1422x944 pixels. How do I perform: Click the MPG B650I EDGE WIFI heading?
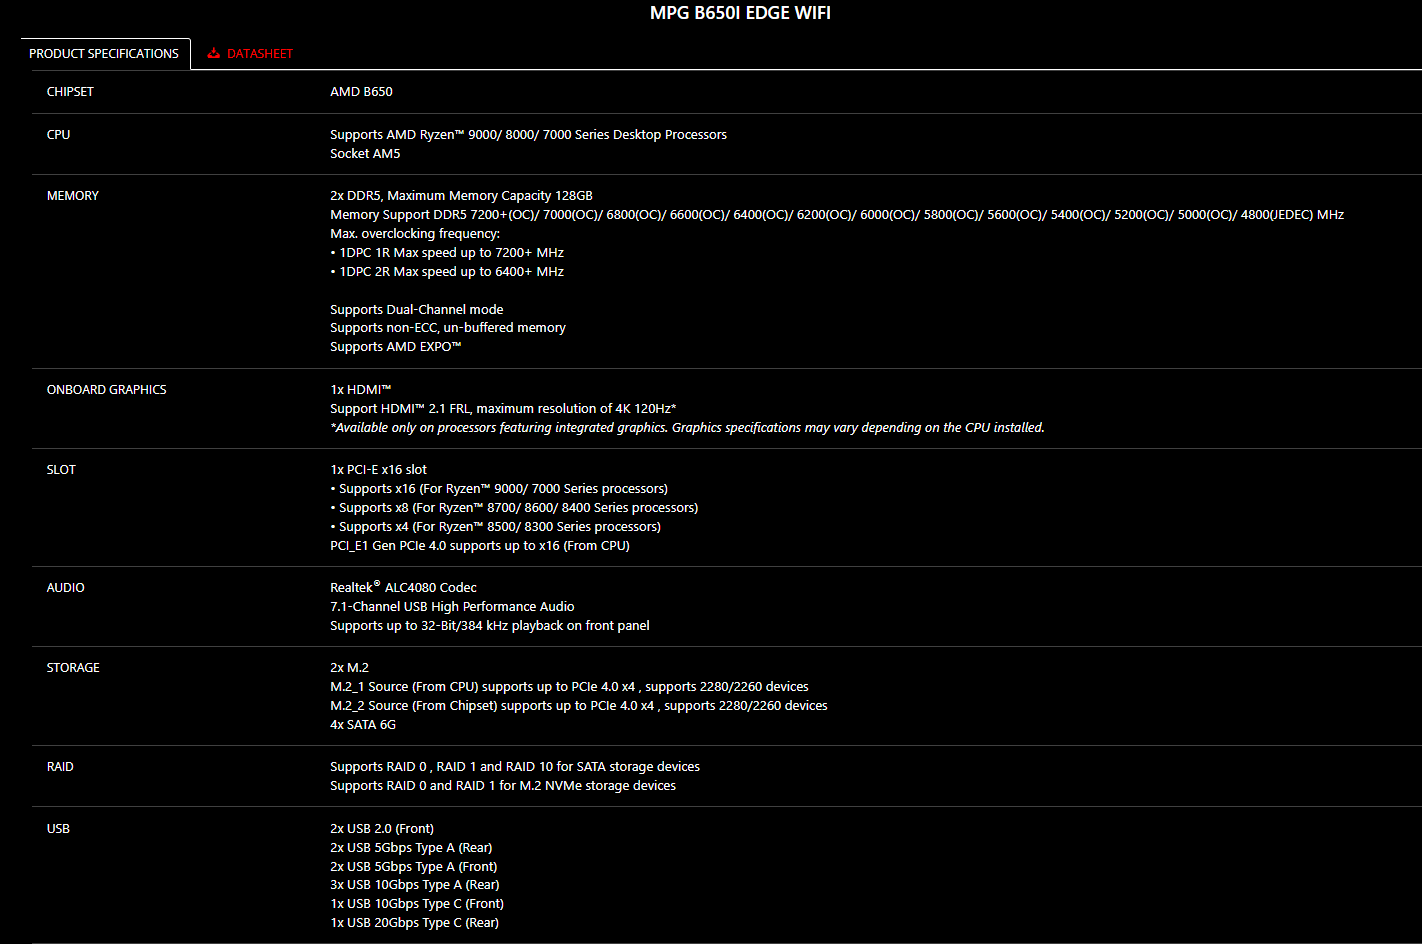tap(740, 13)
